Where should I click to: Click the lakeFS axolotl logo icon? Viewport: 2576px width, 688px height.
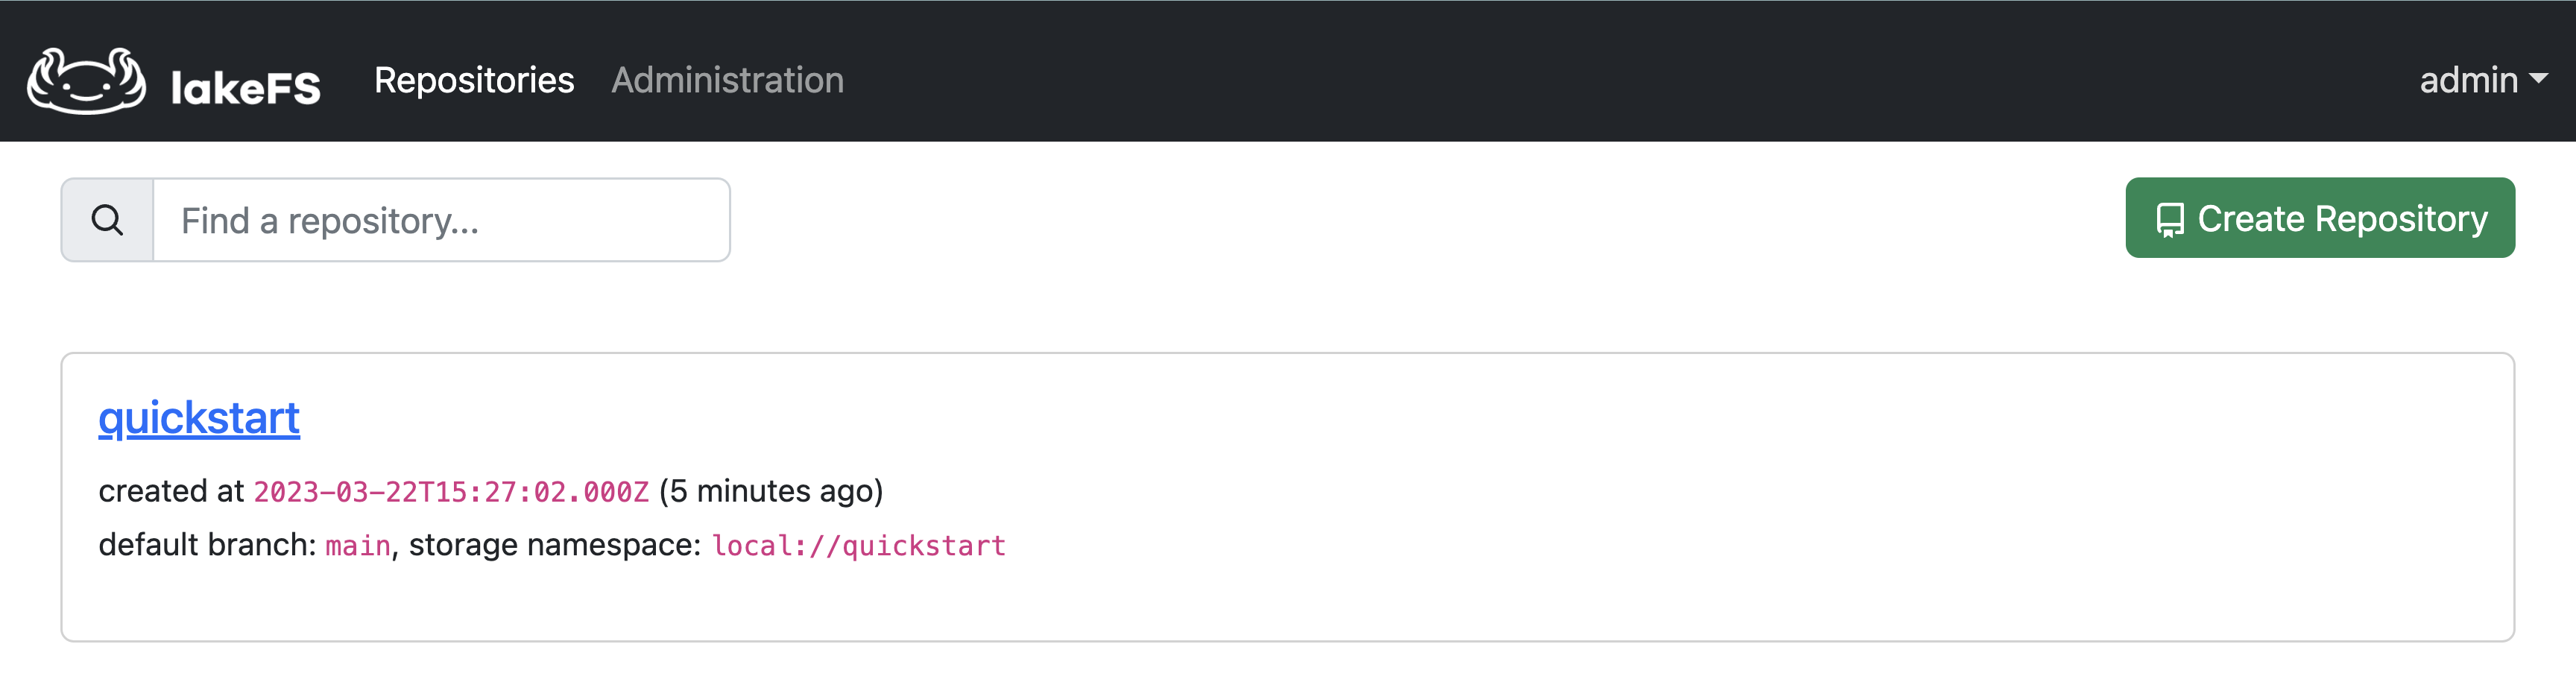(x=86, y=80)
